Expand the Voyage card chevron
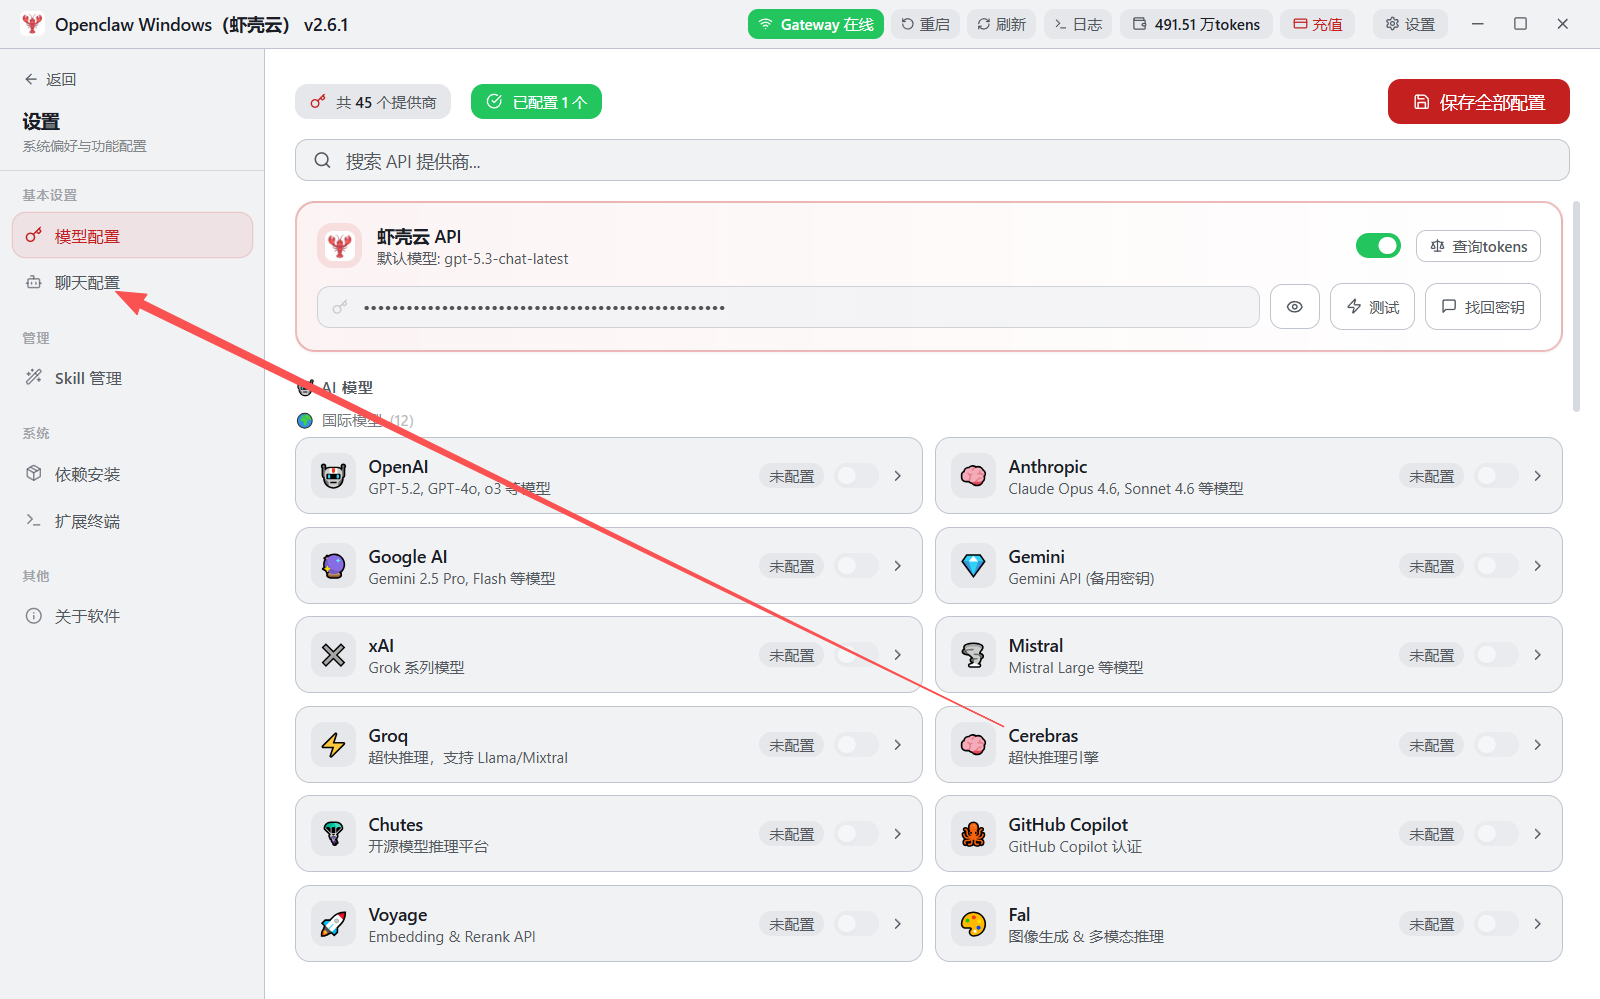Viewport: 1600px width, 999px height. coord(898,924)
